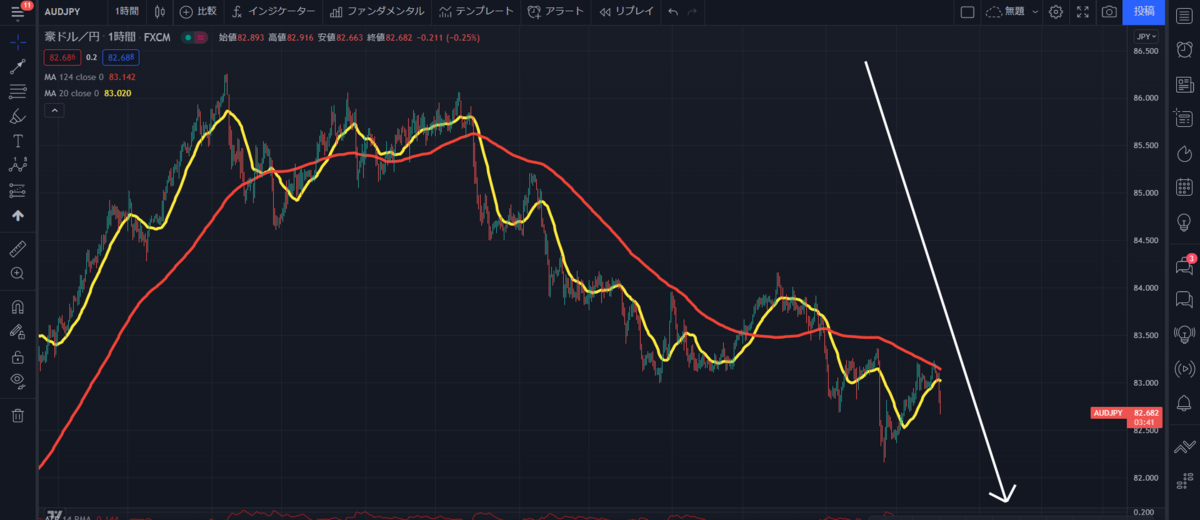
Task: Open candlestick chart type selector
Action: click(x=161, y=12)
